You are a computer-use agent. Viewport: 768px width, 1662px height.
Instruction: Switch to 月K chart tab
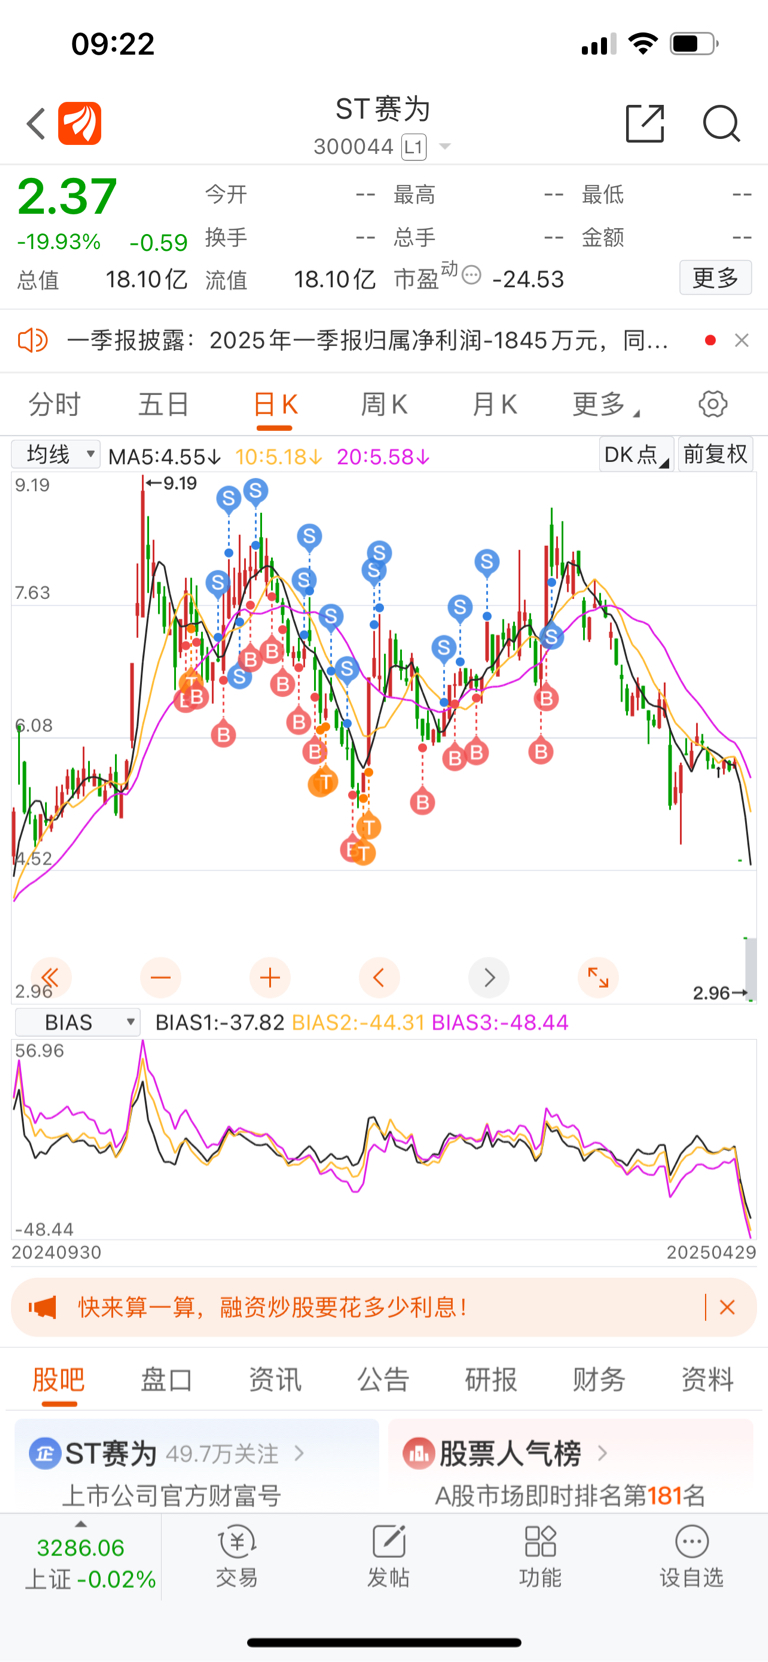pos(494,405)
